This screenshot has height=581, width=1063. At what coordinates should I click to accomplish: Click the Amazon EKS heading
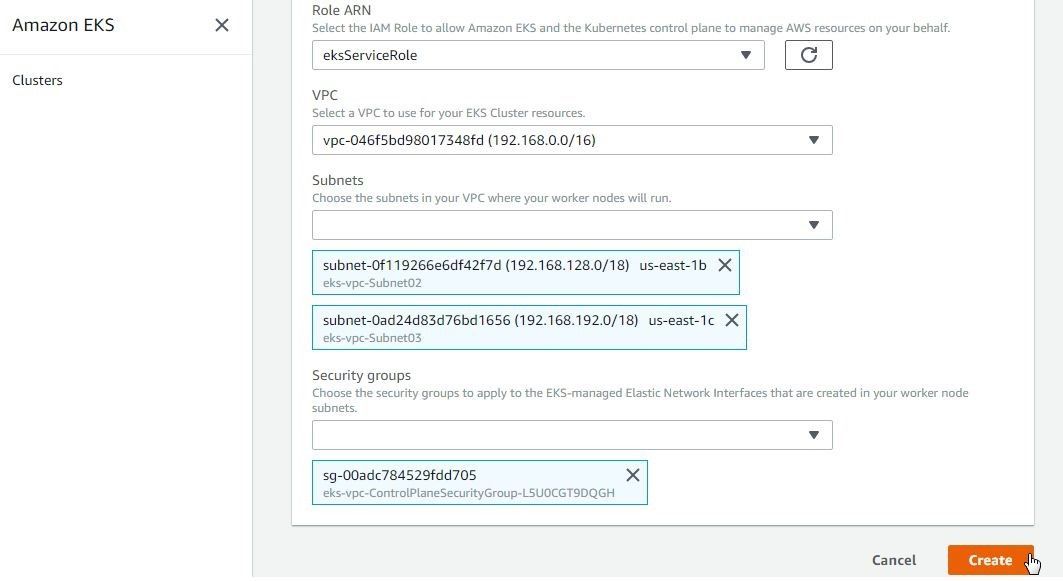click(63, 25)
